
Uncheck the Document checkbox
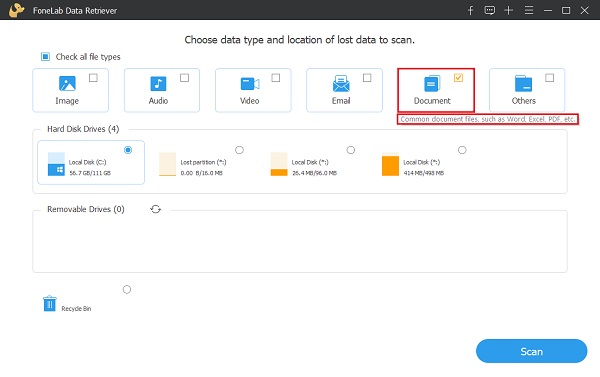(458, 78)
